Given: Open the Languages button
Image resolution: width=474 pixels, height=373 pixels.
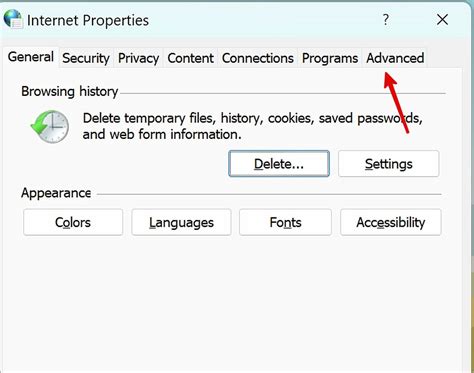Looking at the screenshot, I should point(181,222).
